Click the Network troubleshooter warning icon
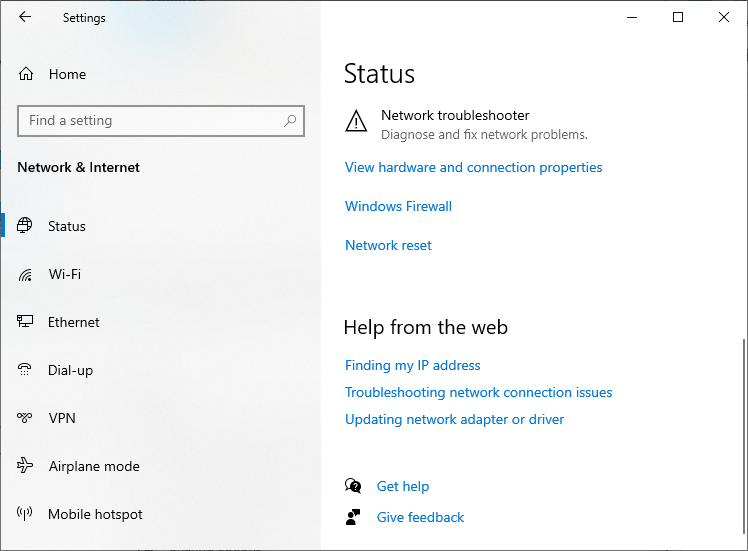Screen dimensions: 748x551 [x=356, y=122]
